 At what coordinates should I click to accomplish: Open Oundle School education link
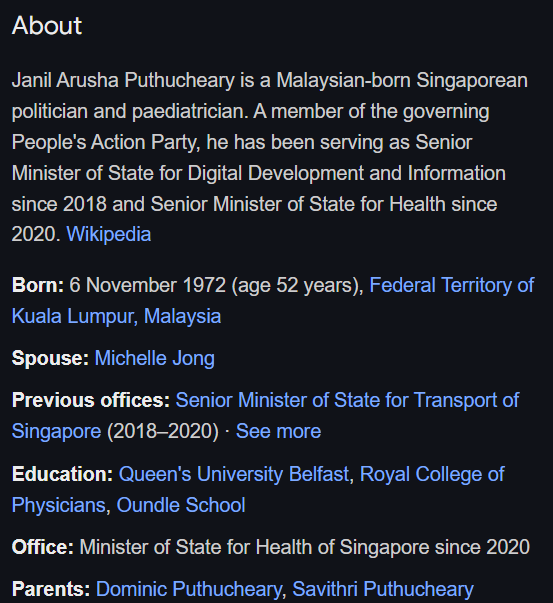tap(181, 505)
